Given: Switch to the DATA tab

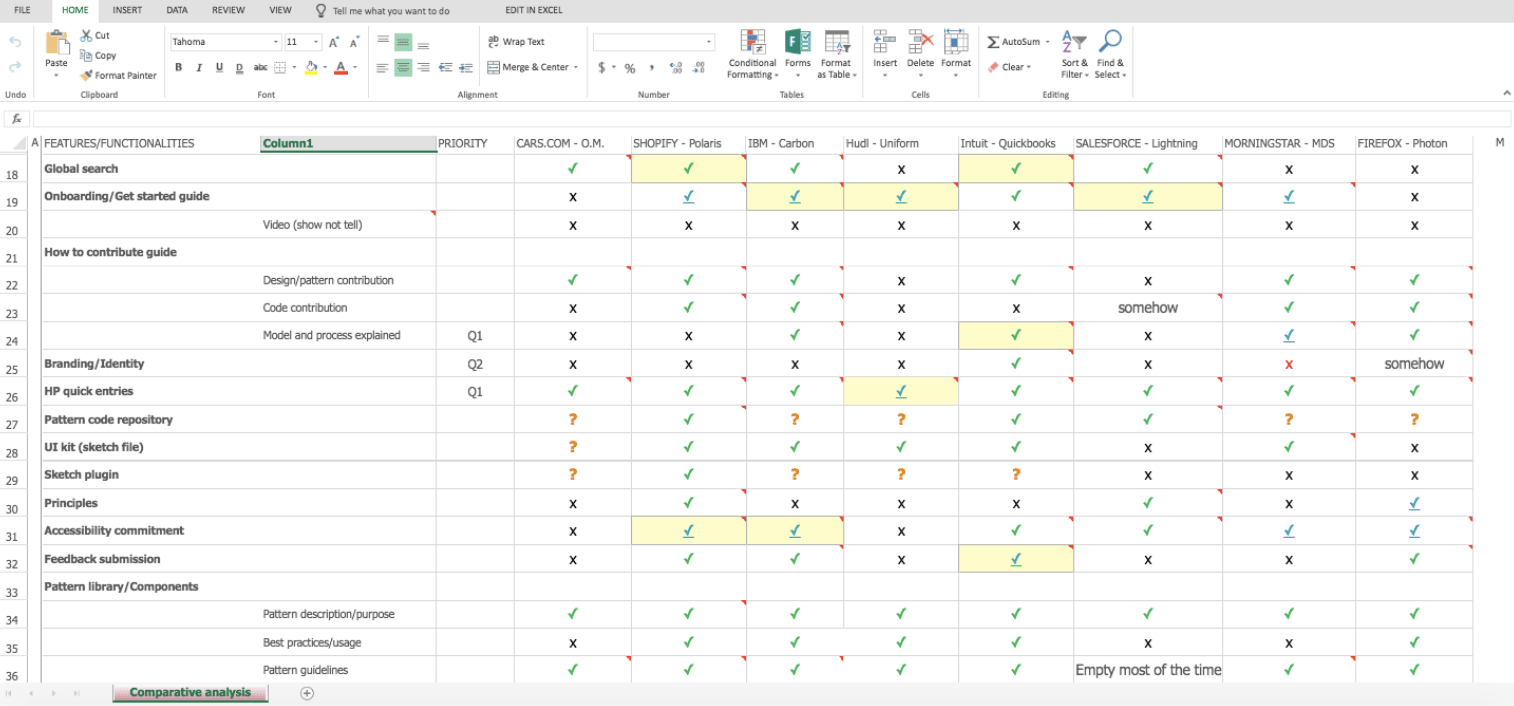Looking at the screenshot, I should click(x=177, y=10).
